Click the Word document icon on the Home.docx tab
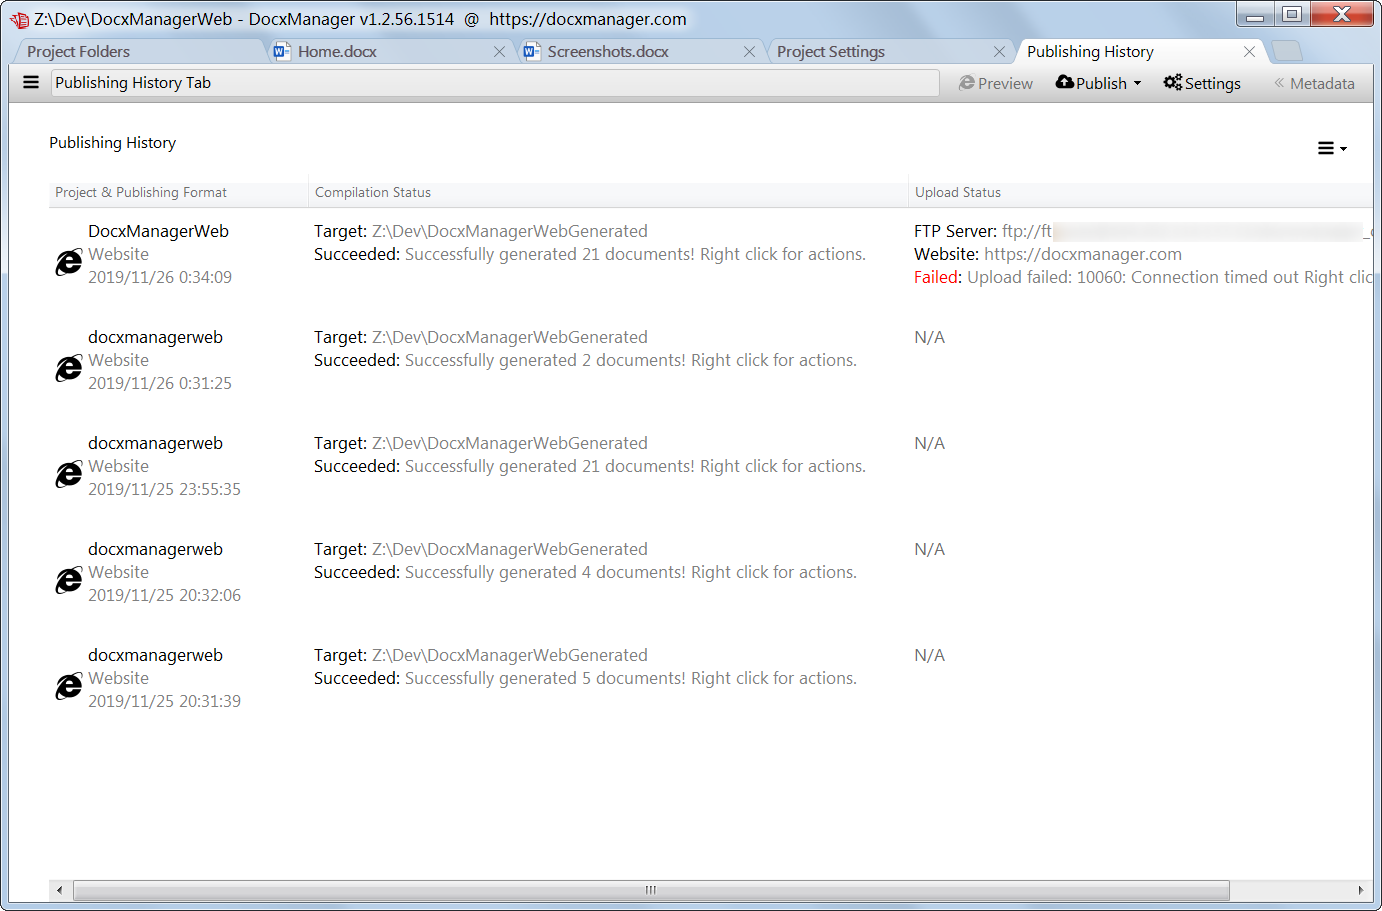 pyautogui.click(x=281, y=50)
